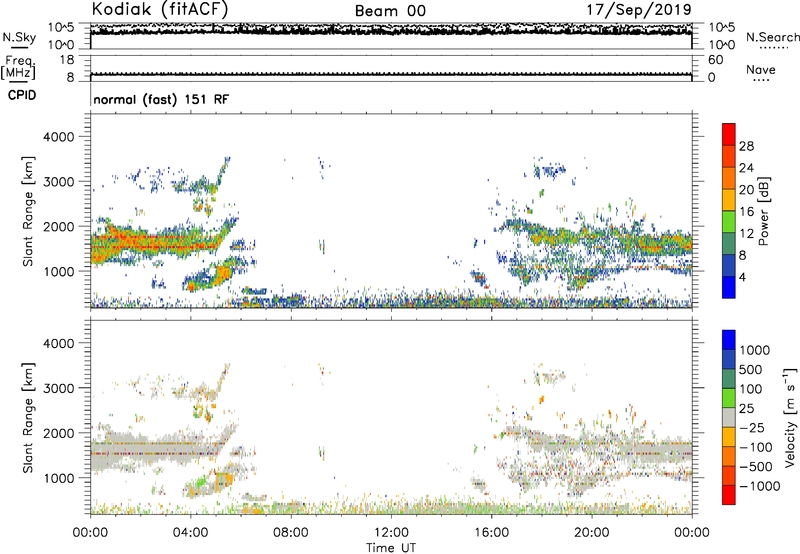Image resolution: width=800 pixels, height=554 pixels.
Task: Click the "Slant Range [km]" label of the power panel
Action: 28,211
